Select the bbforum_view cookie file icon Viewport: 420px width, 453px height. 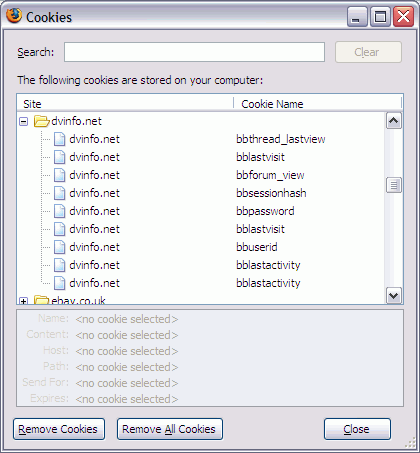coord(60,175)
